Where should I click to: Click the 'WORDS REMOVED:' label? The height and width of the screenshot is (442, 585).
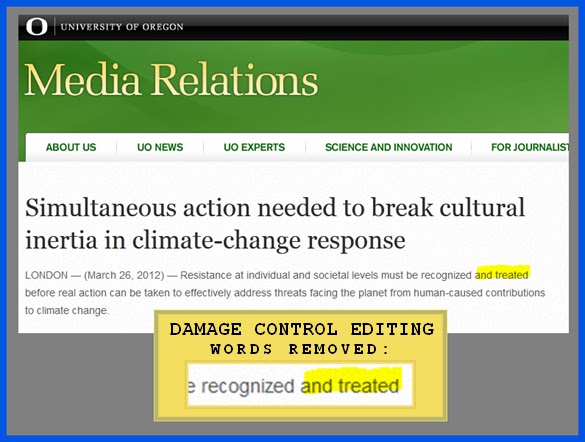pos(300,349)
